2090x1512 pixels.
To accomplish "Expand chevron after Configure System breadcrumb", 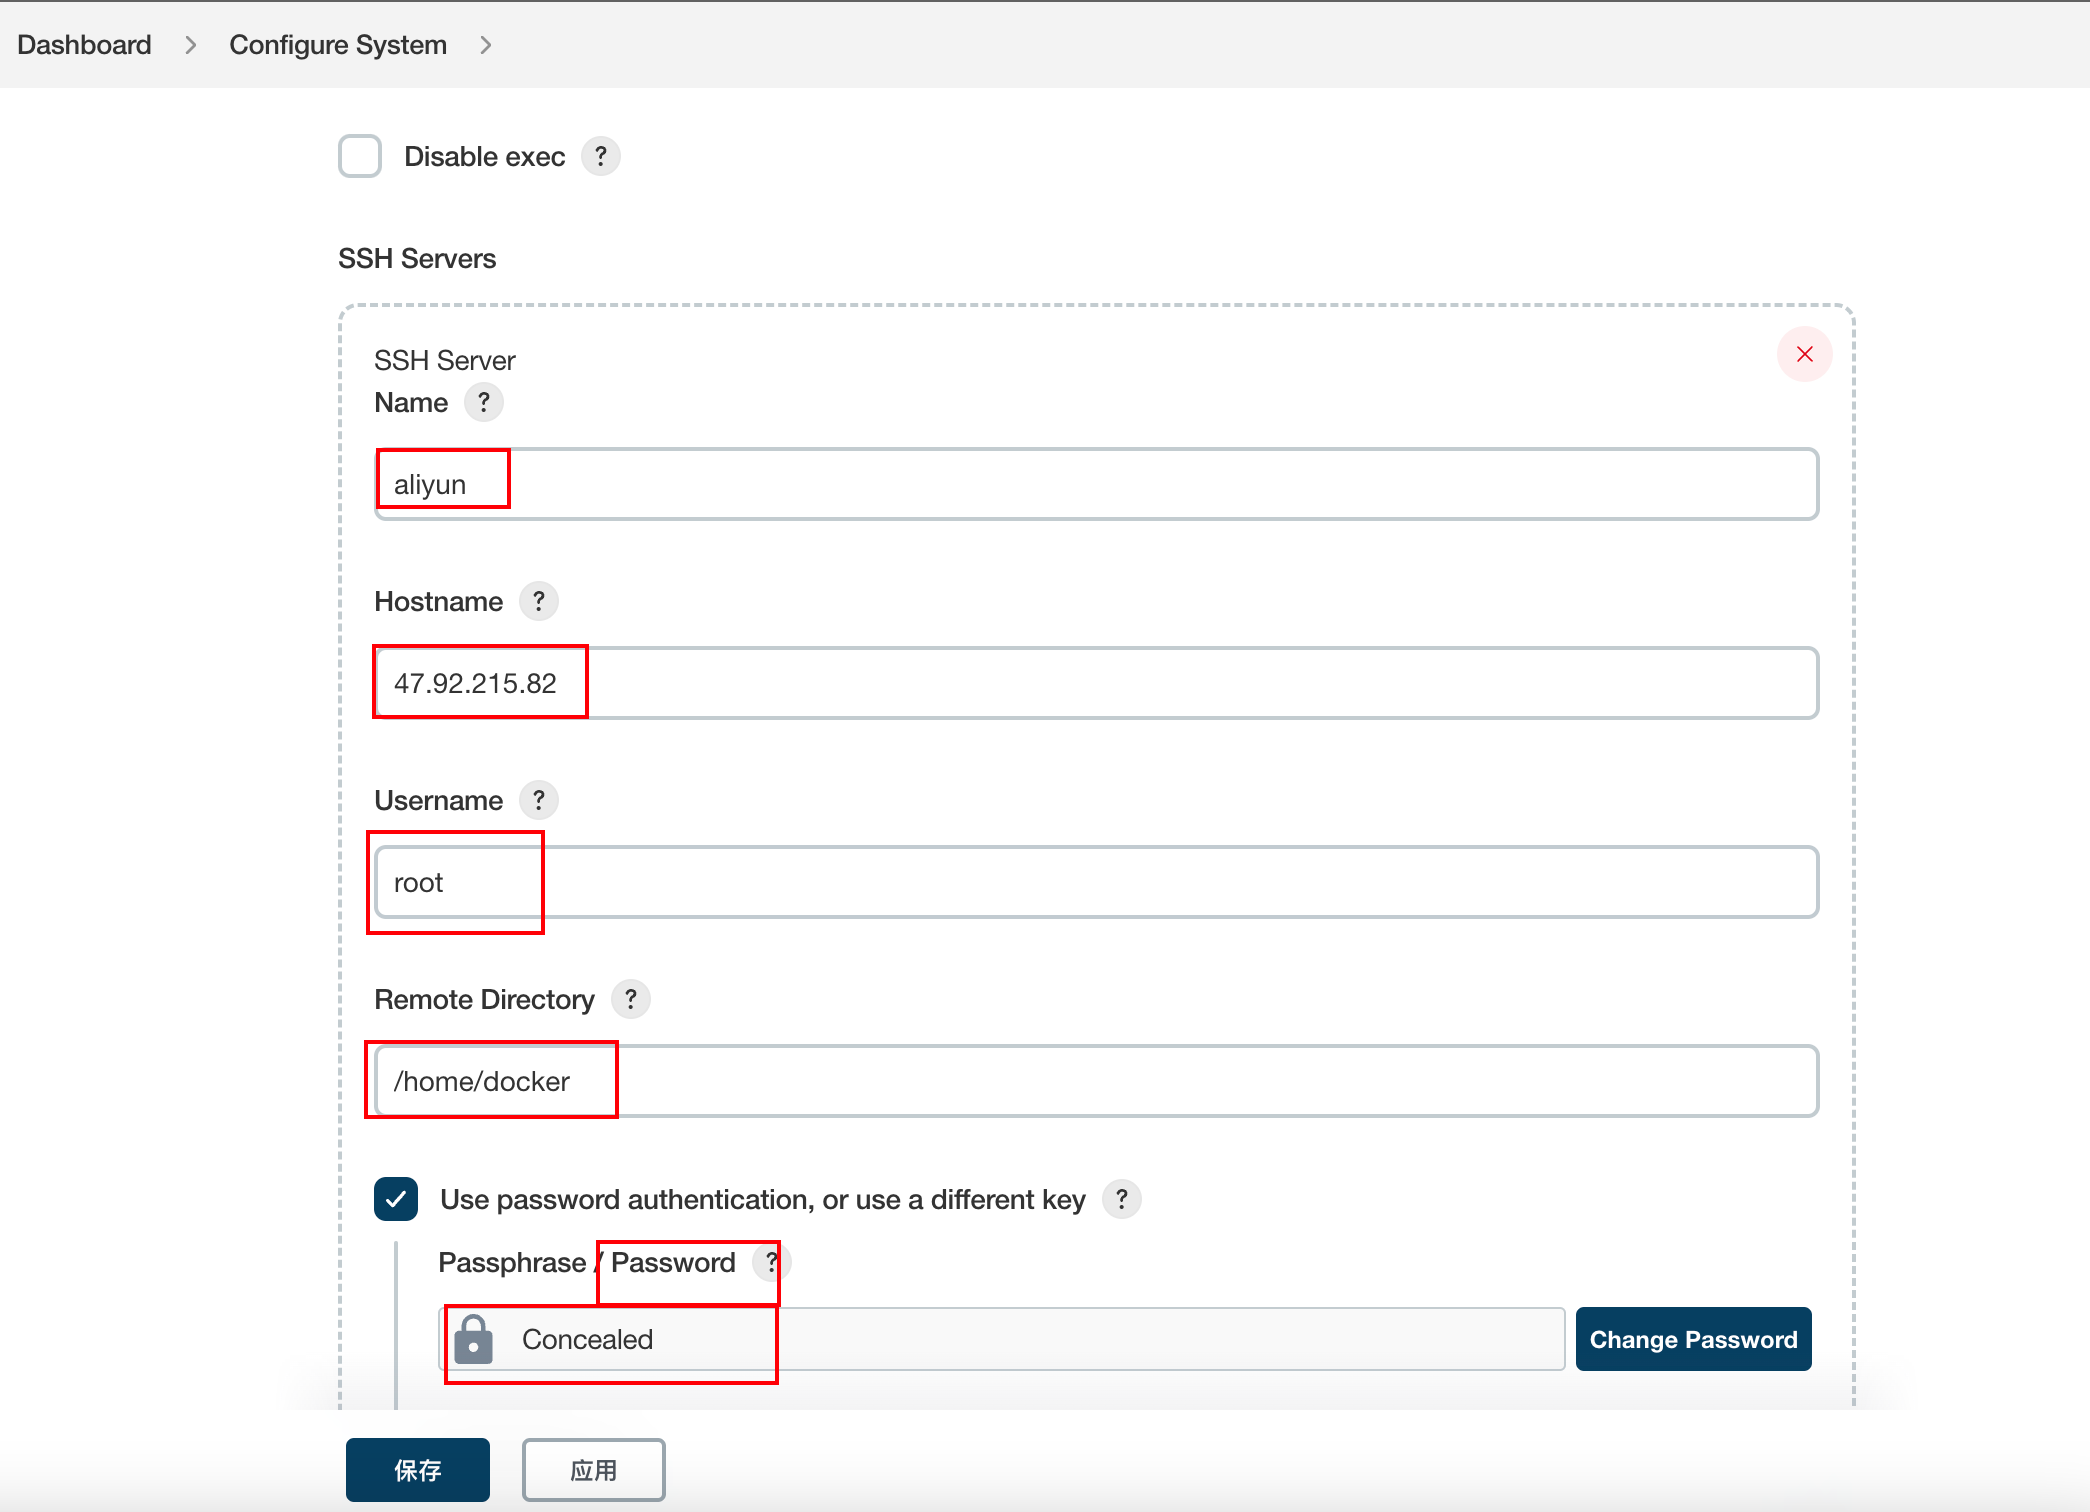I will [486, 45].
